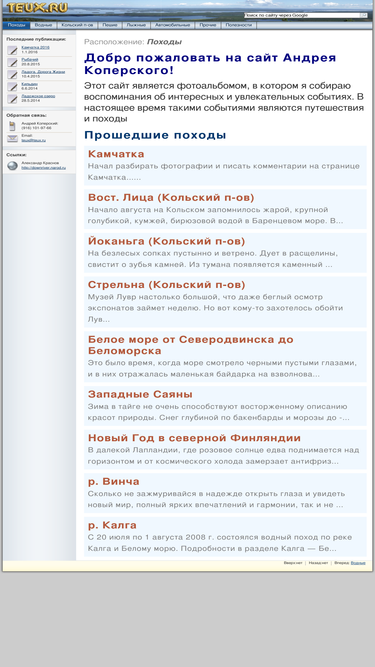Open the Новый Год в северной Финляндии heading
This screenshot has height=667, width=375.
coord(194,438)
